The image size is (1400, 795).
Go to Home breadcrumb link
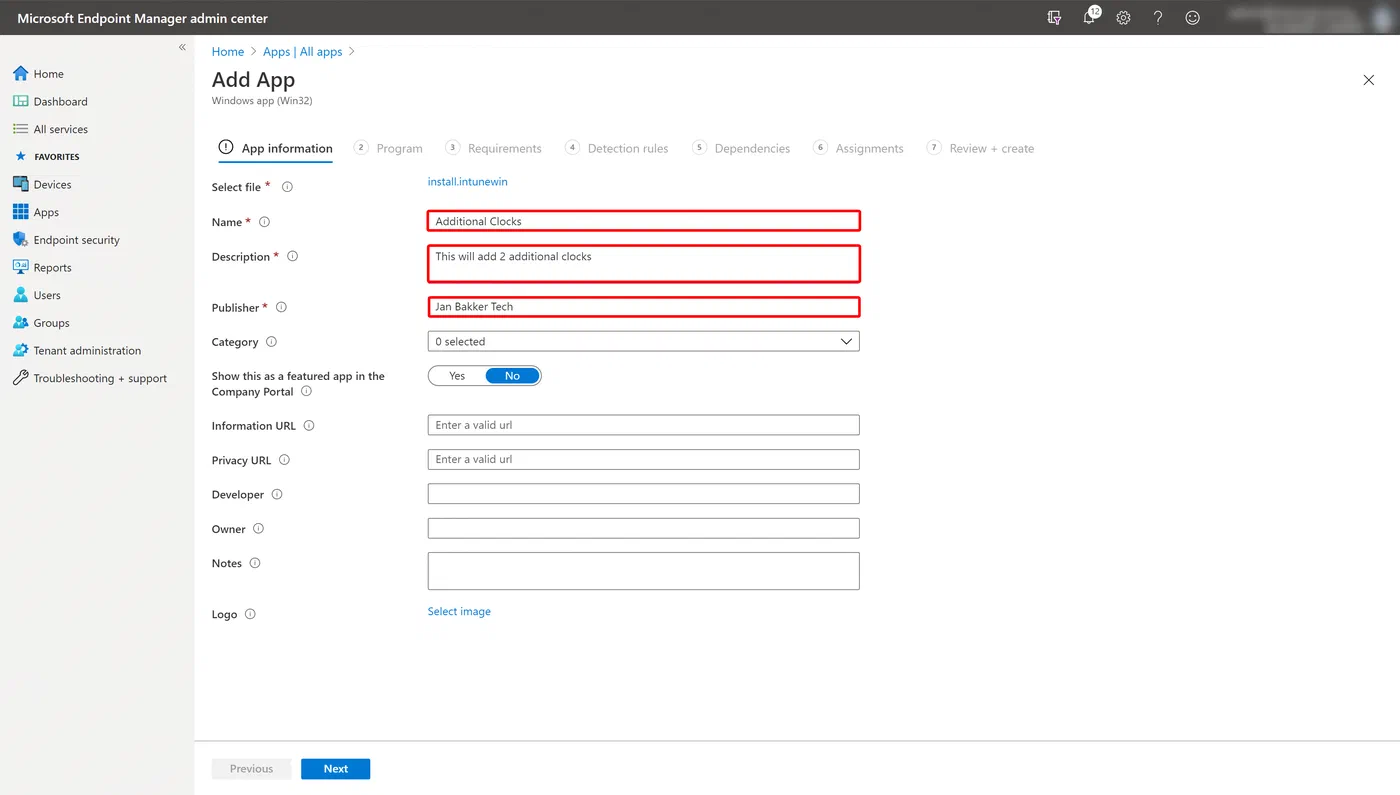click(228, 51)
